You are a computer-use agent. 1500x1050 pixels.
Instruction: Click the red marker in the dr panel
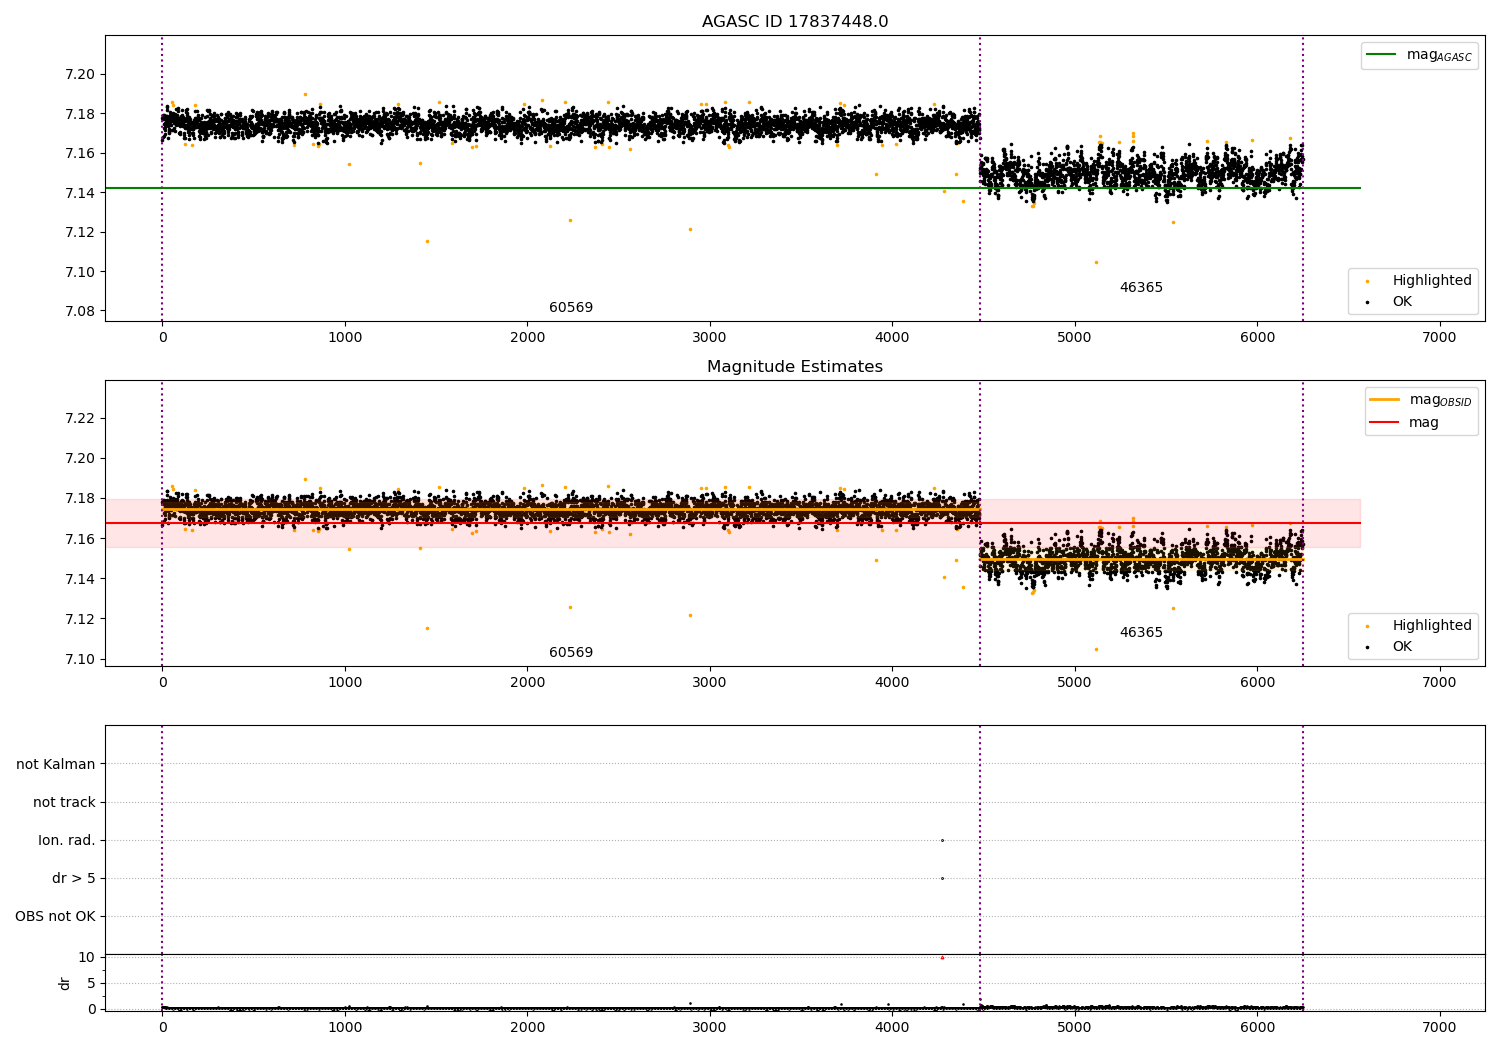(x=942, y=957)
